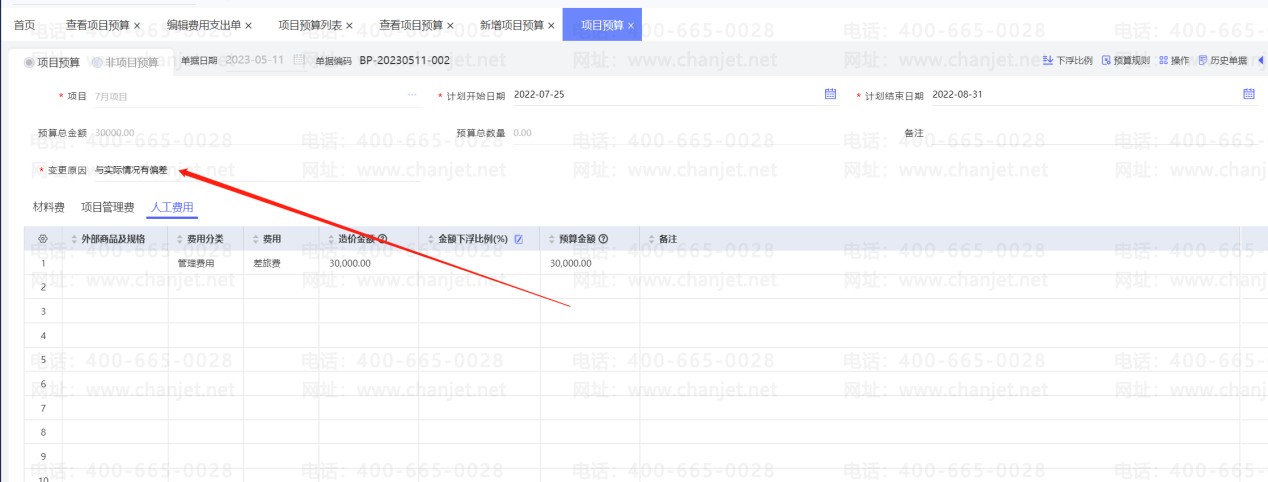Open the 计划结束日期 calendar picker icon
Screen dimensions: 1268x482
1248,94
